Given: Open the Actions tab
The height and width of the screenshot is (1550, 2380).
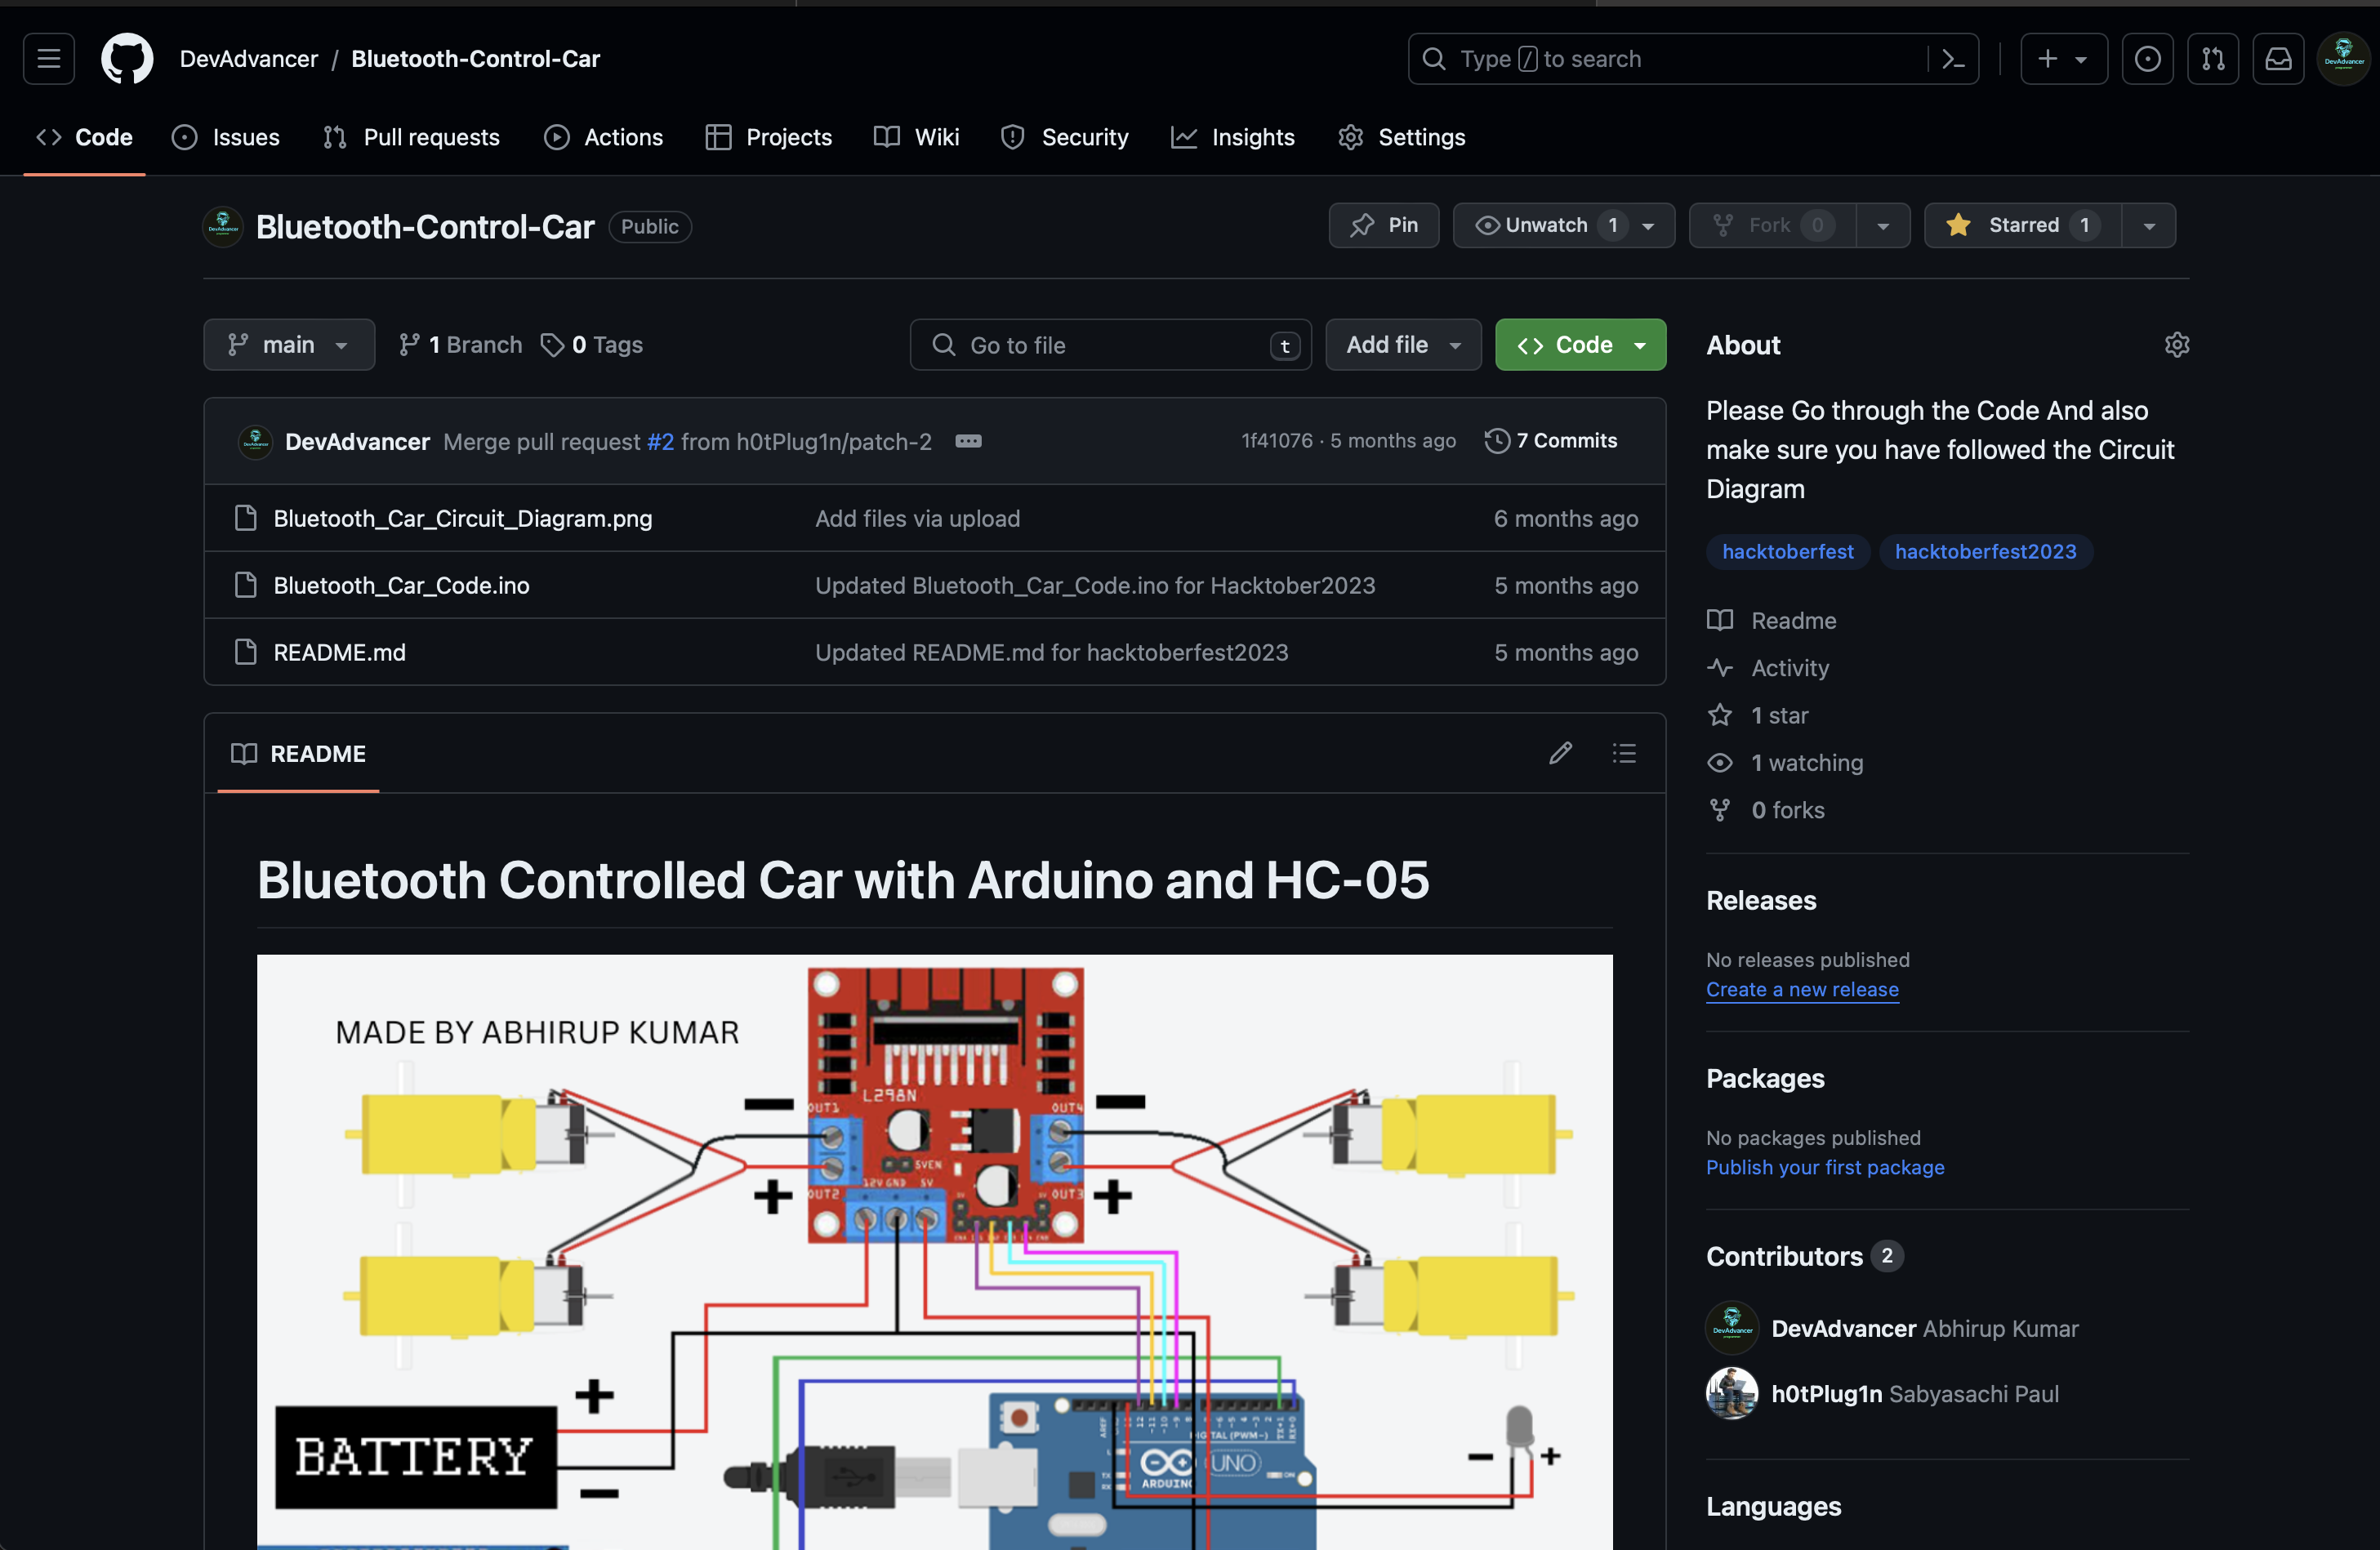Looking at the screenshot, I should click(603, 137).
